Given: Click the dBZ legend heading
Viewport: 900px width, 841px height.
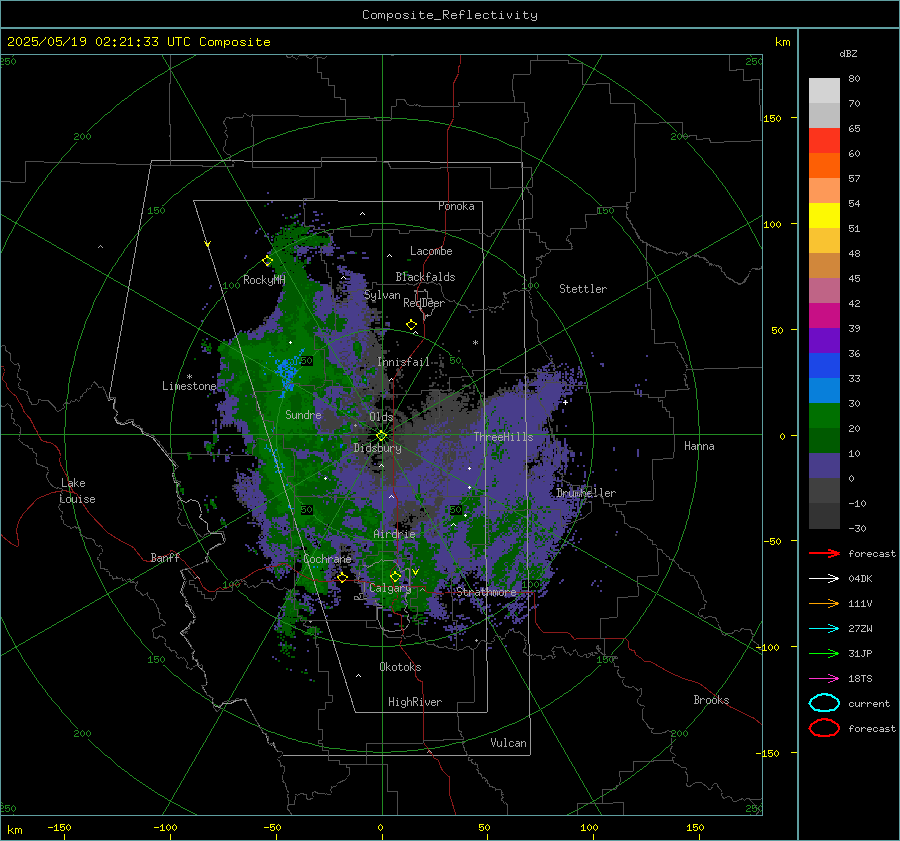Looking at the screenshot, I should point(848,54).
